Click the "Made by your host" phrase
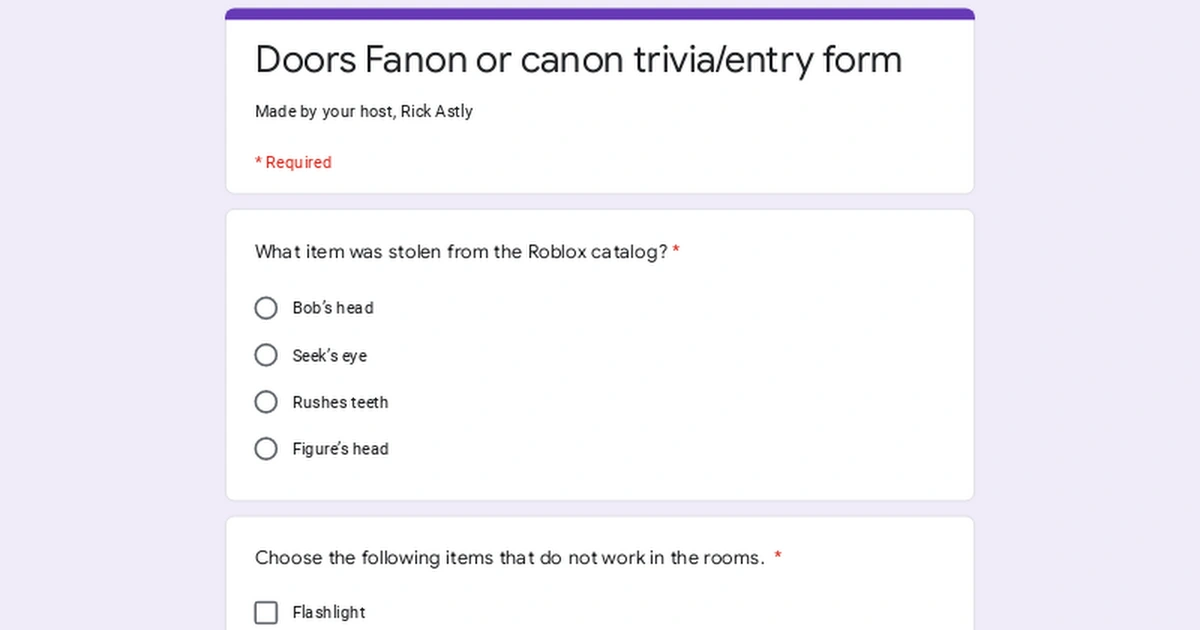This screenshot has height=630, width=1200. click(x=324, y=112)
